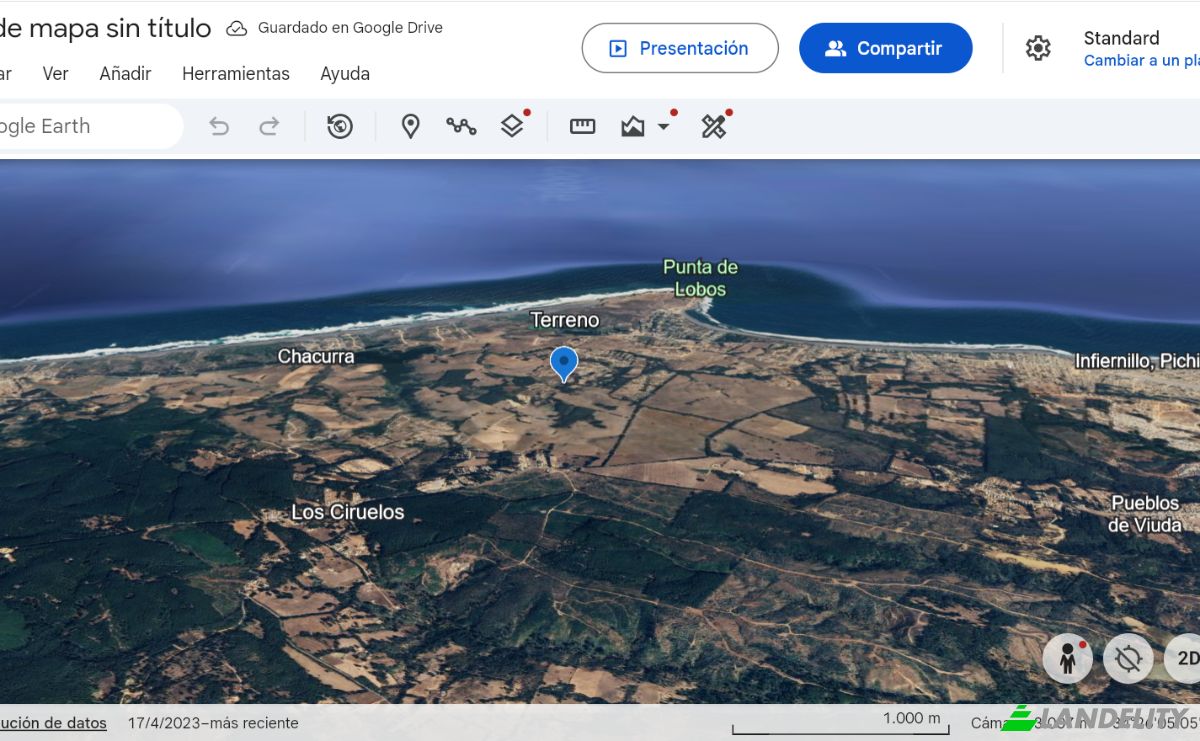Open historical imagery clock icon

pyautogui.click(x=340, y=126)
